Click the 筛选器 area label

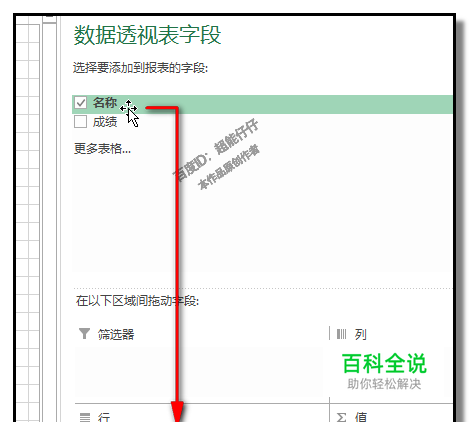pos(116,334)
